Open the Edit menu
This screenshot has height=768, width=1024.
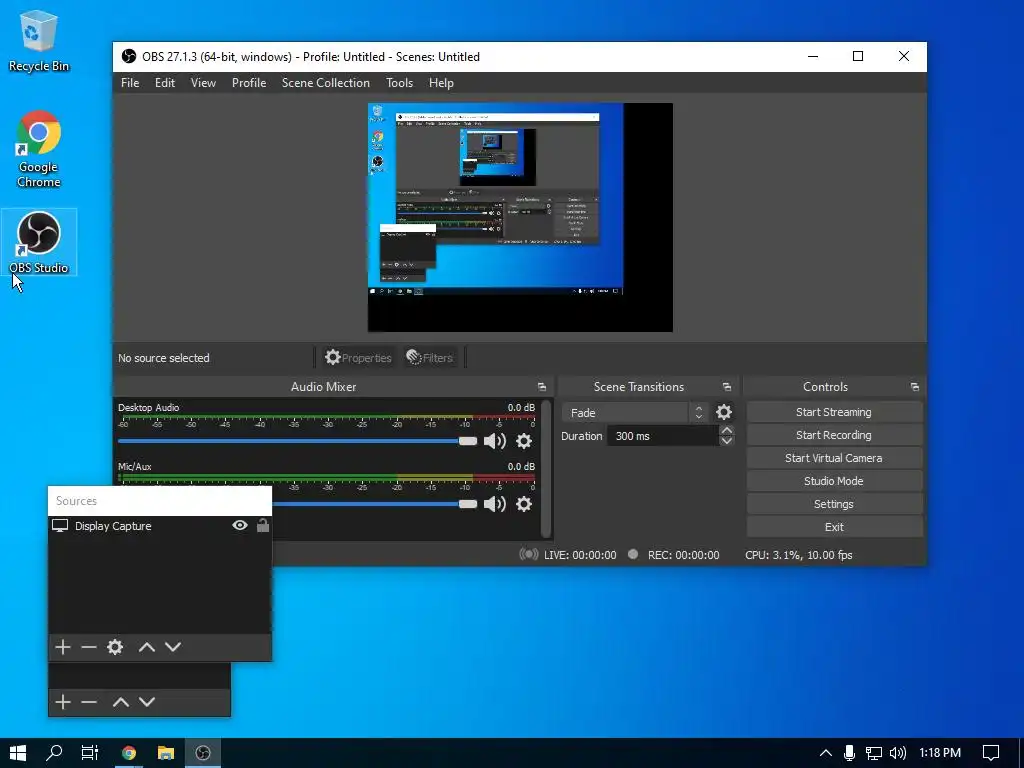pyautogui.click(x=165, y=83)
